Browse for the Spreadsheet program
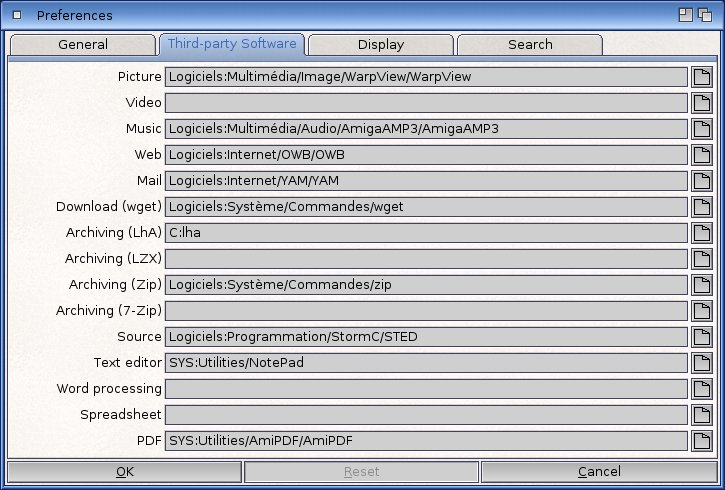 click(x=701, y=415)
